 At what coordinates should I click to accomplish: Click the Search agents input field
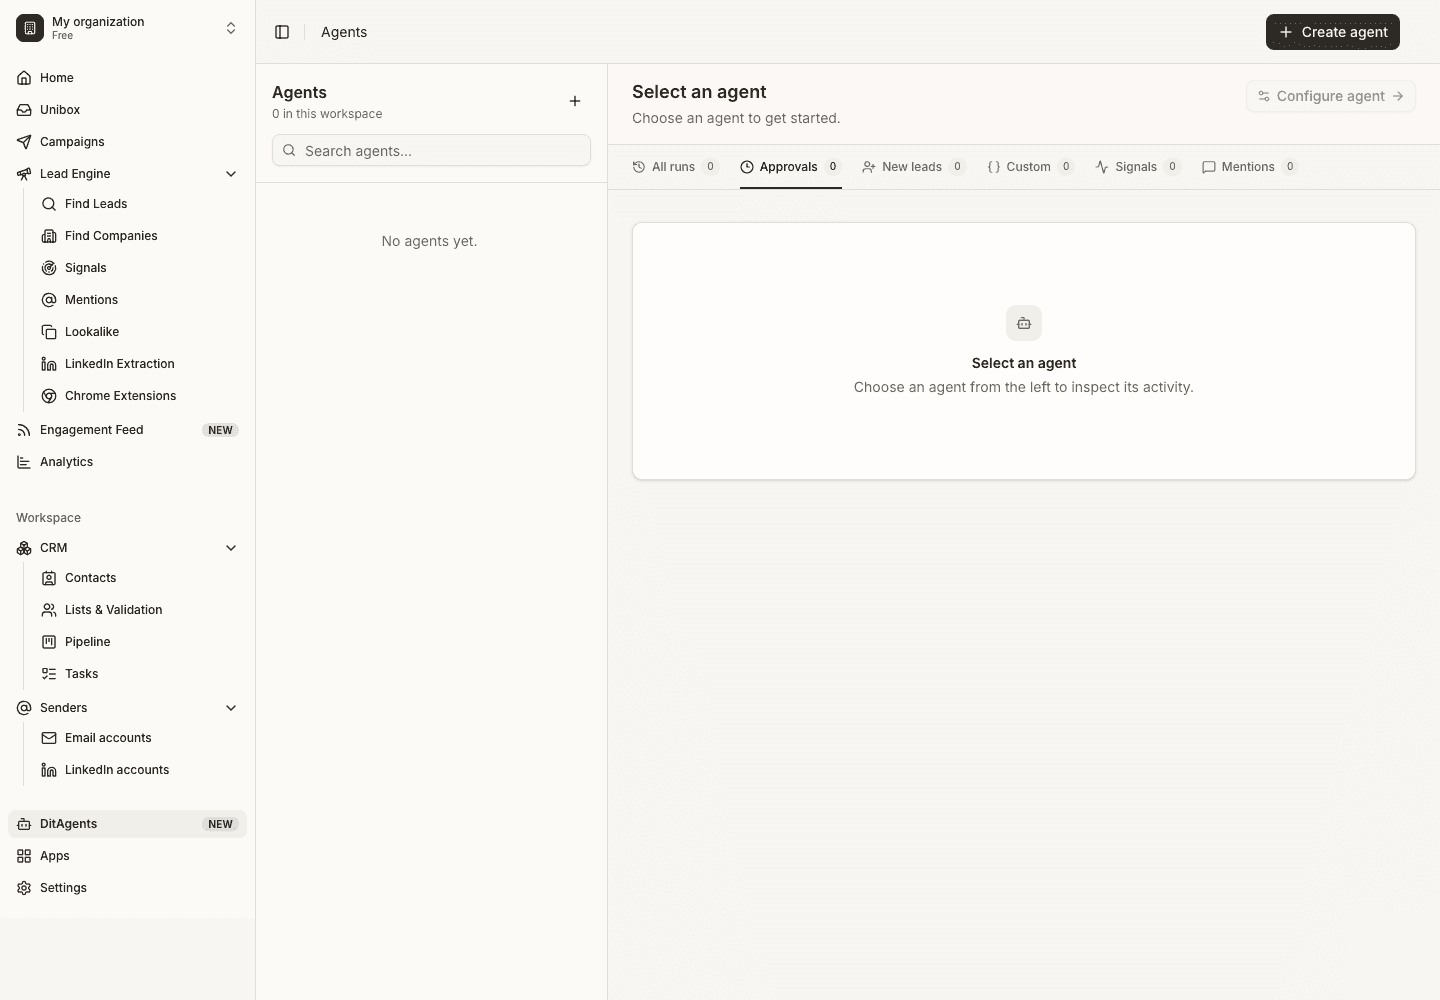431,151
